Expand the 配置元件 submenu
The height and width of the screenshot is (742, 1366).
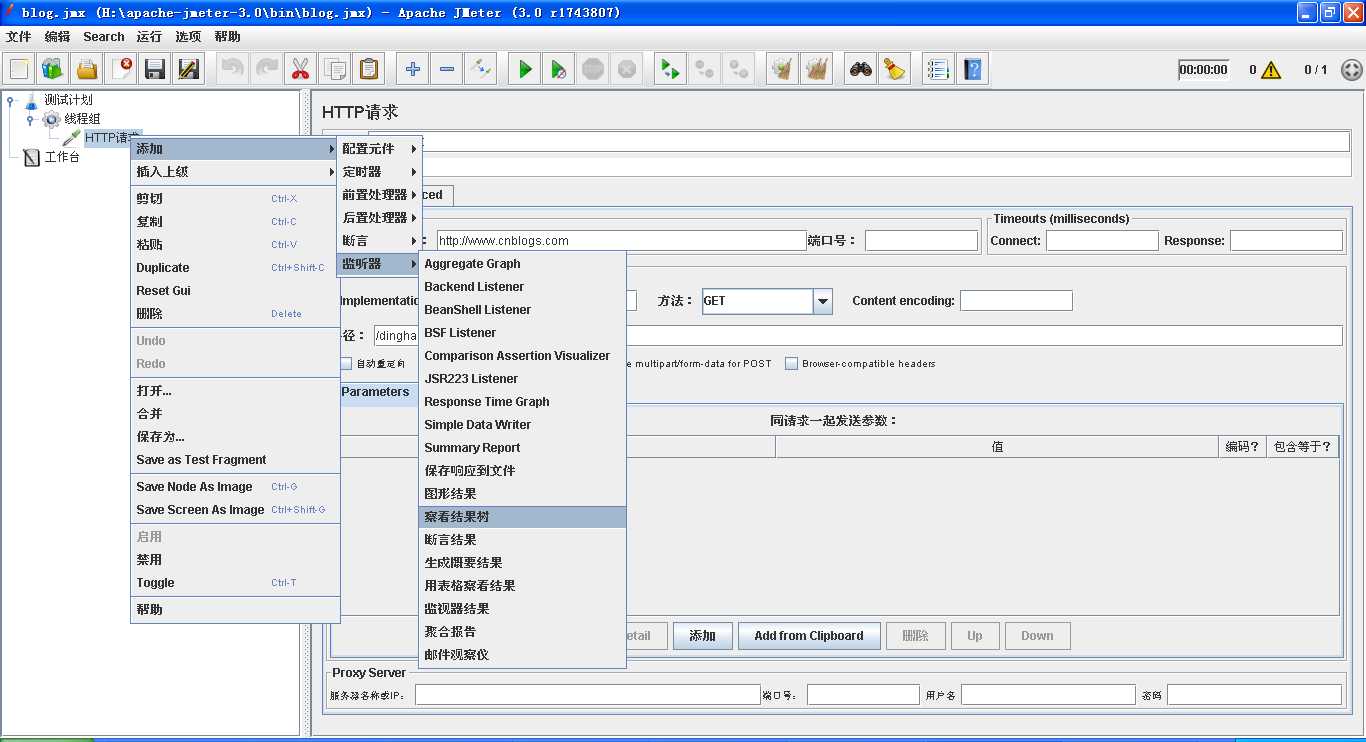point(378,149)
